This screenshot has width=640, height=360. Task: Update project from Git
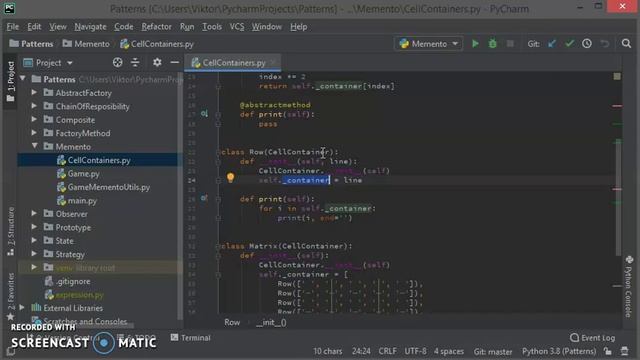tap(552, 44)
